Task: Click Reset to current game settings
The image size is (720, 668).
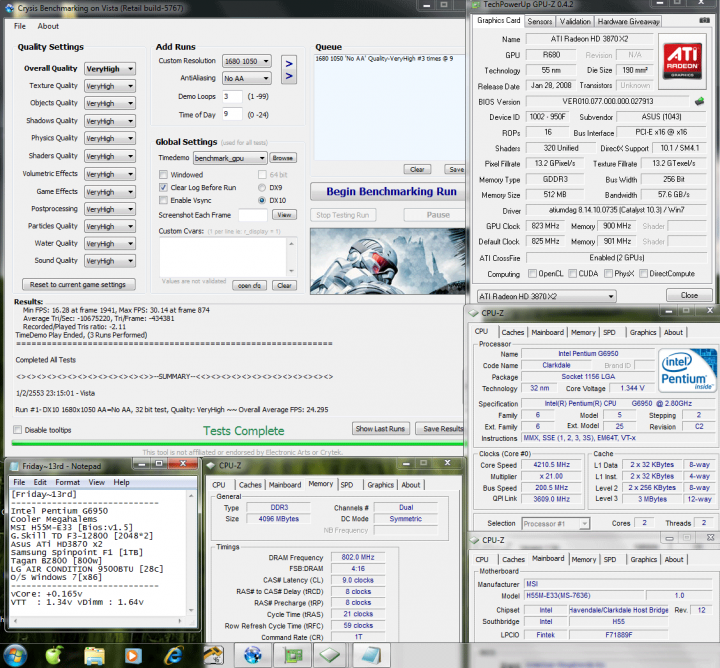Action: coord(78,285)
